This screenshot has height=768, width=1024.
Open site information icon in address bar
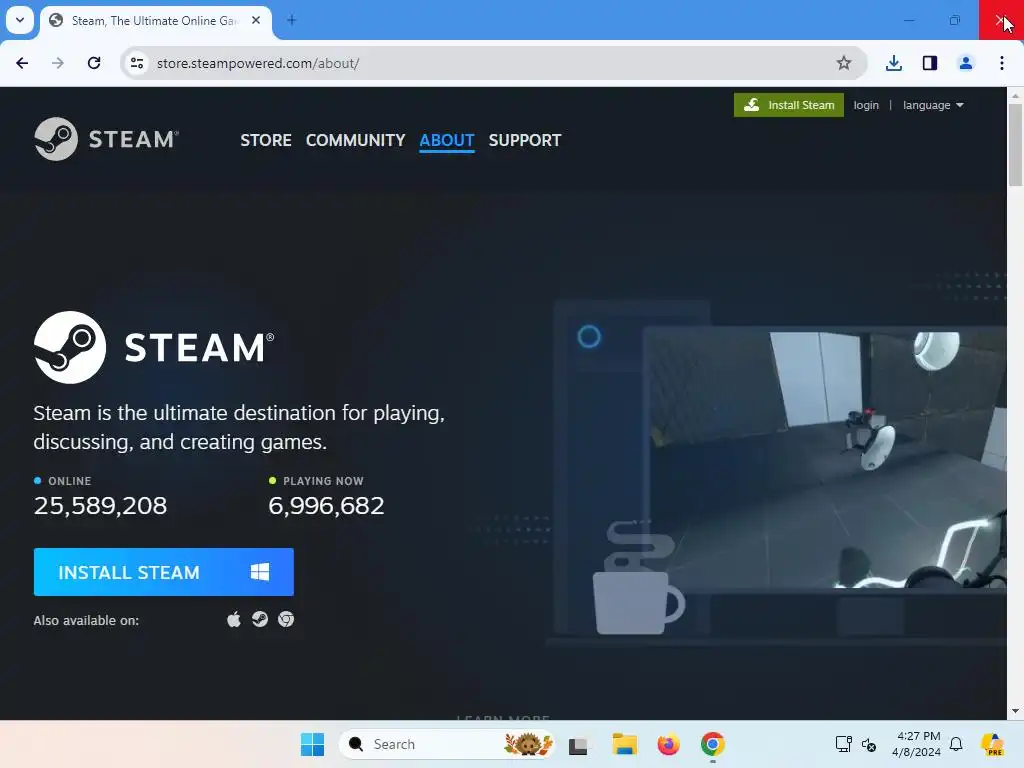[x=137, y=63]
